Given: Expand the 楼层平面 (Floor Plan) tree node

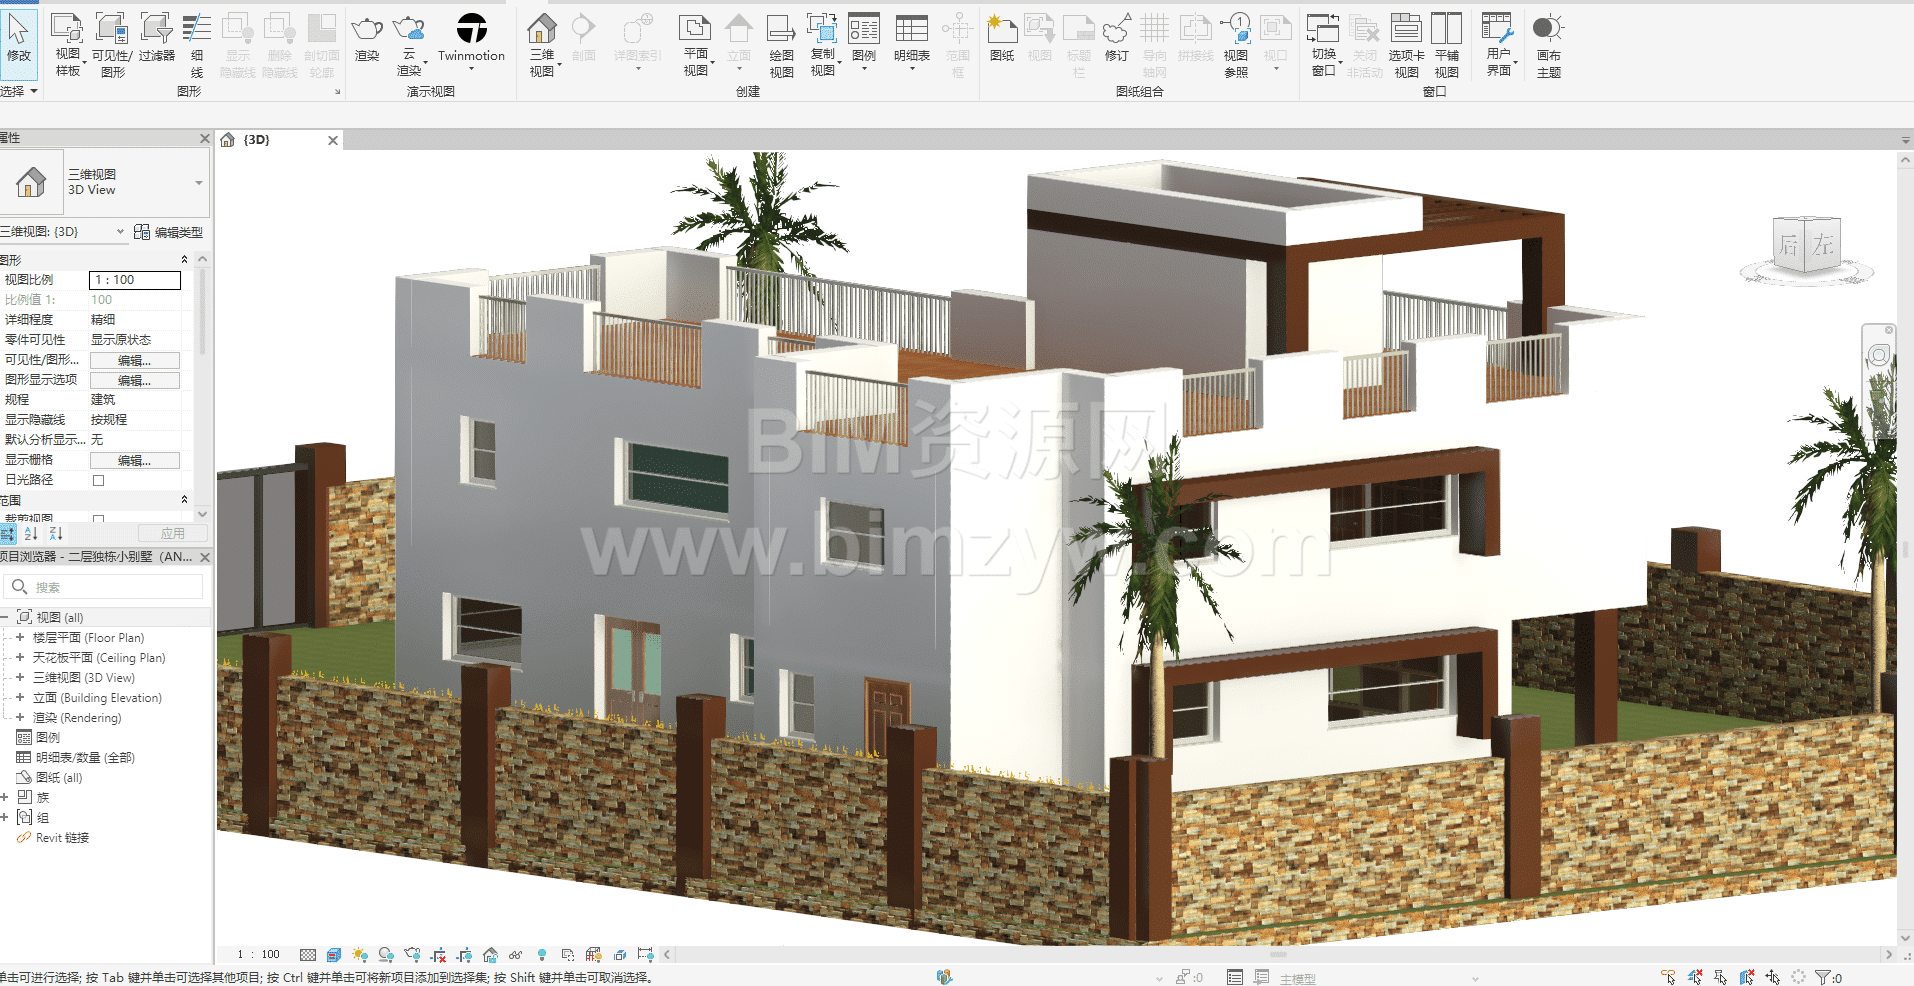Looking at the screenshot, I should click(20, 637).
